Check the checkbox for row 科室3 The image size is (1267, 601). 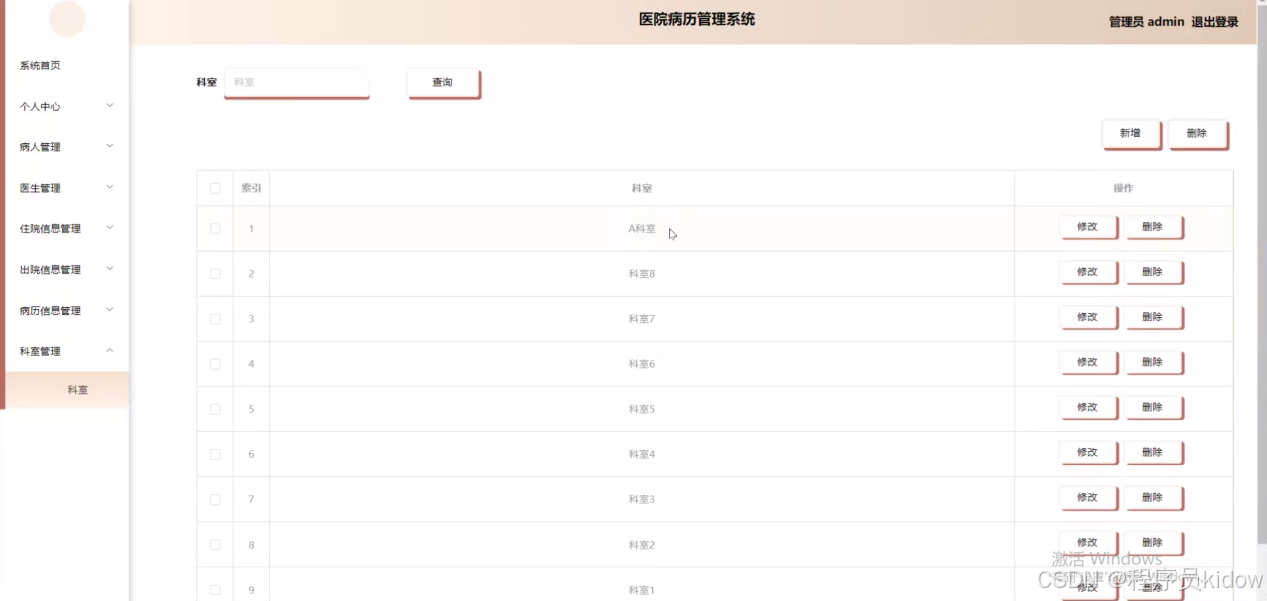pos(215,499)
